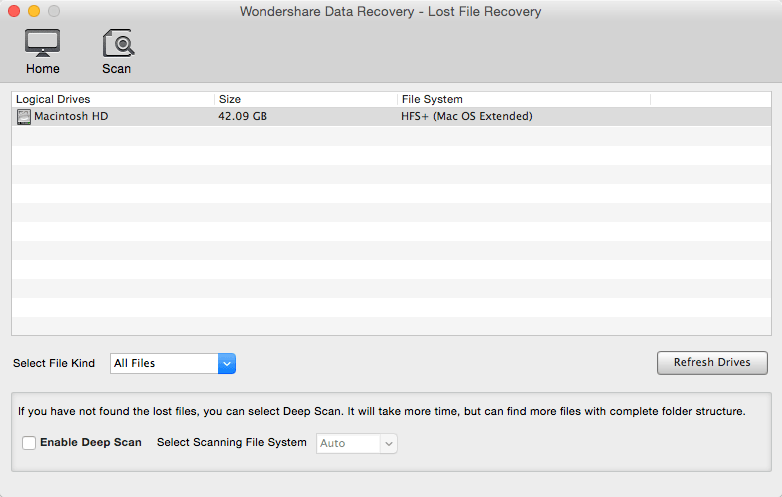Viewport: 782px width, 497px height.
Task: Click the Refresh Drives button
Action: pyautogui.click(x=712, y=362)
